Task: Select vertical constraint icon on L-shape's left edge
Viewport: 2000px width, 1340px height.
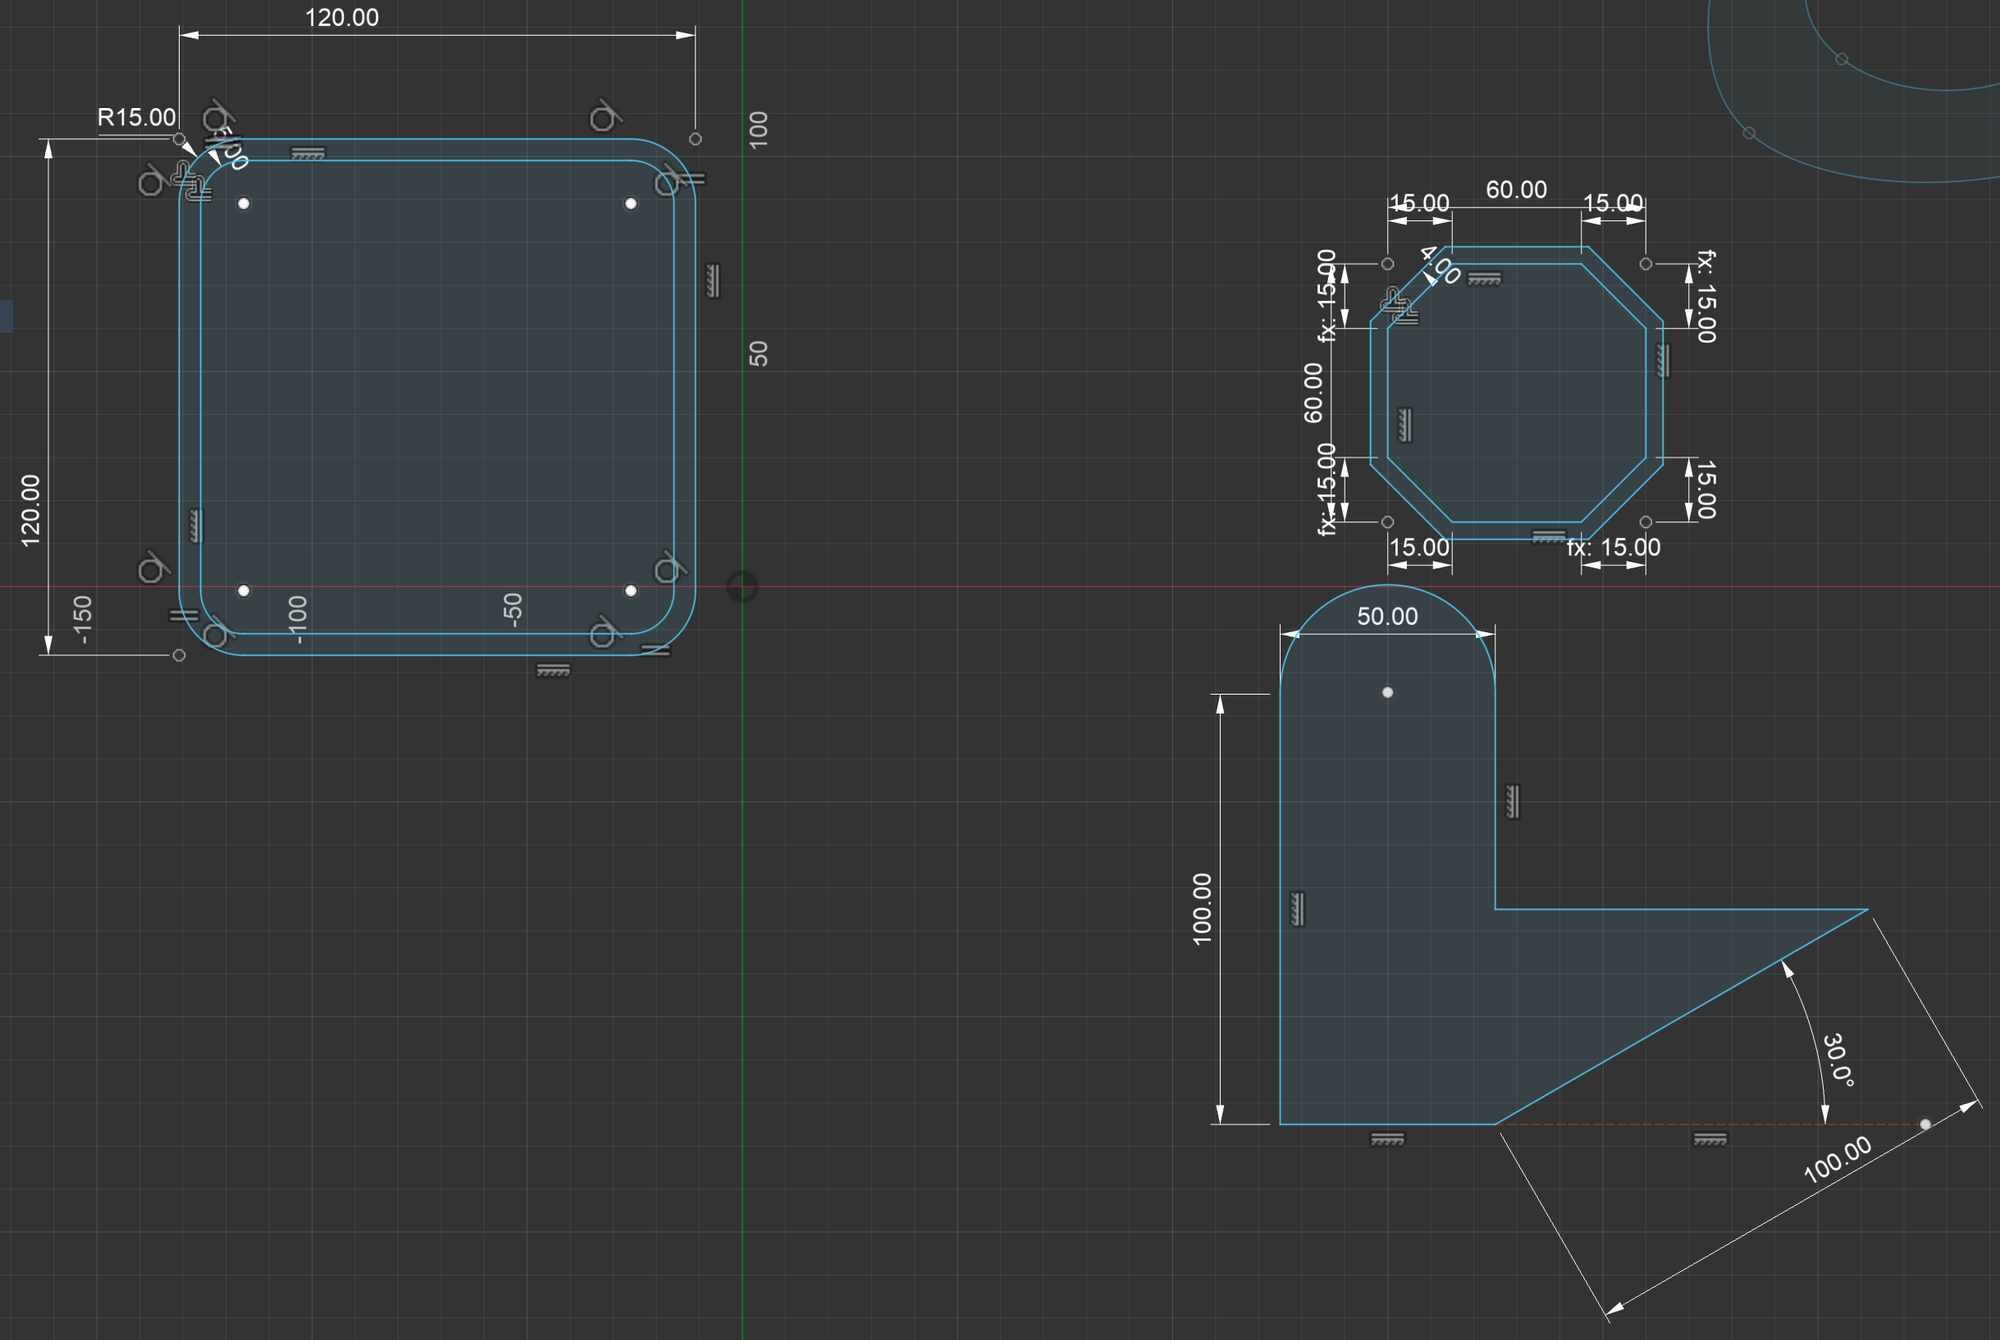Action: click(1298, 908)
